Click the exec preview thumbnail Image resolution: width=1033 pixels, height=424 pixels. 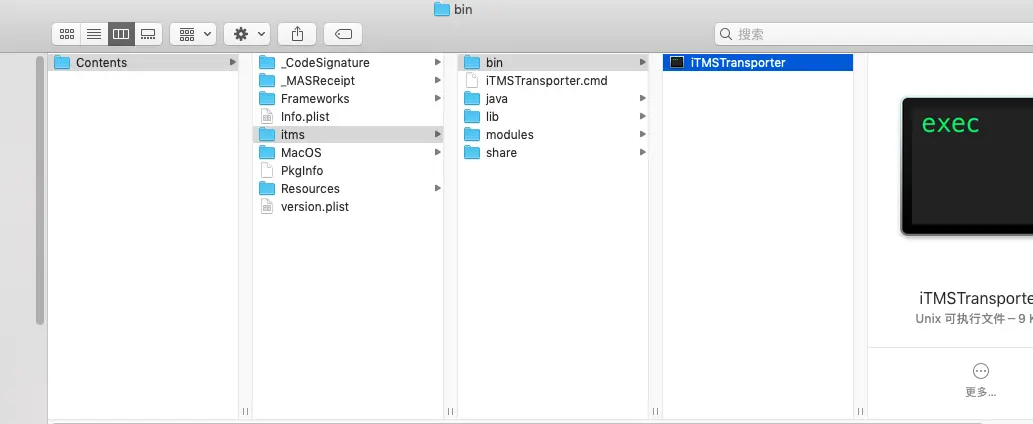point(967,166)
